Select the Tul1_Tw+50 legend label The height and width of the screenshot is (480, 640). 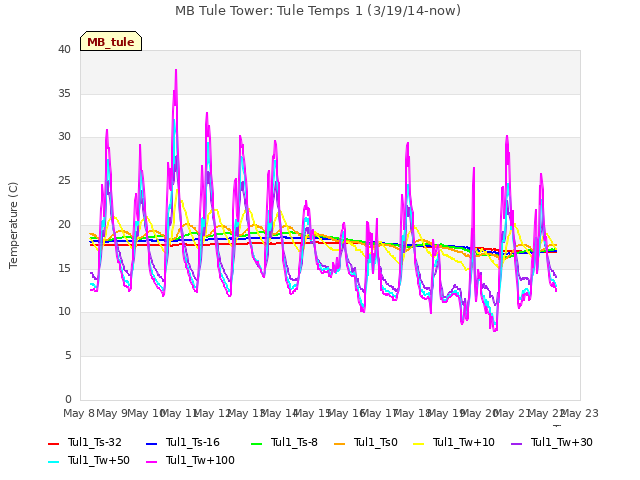(99, 460)
